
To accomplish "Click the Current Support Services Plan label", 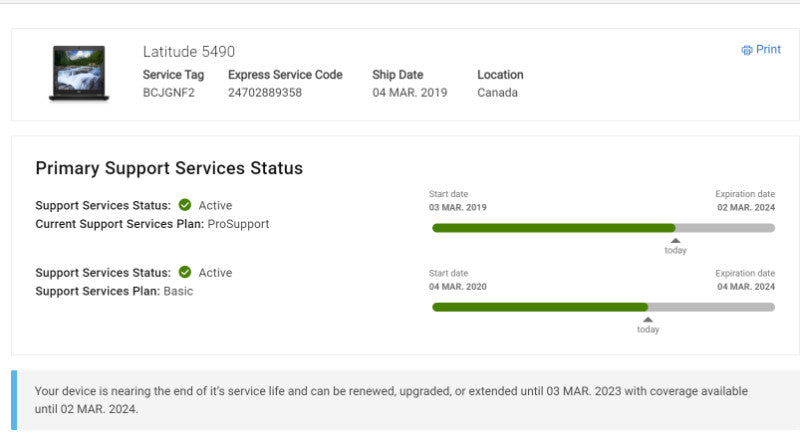I will (x=120, y=224).
